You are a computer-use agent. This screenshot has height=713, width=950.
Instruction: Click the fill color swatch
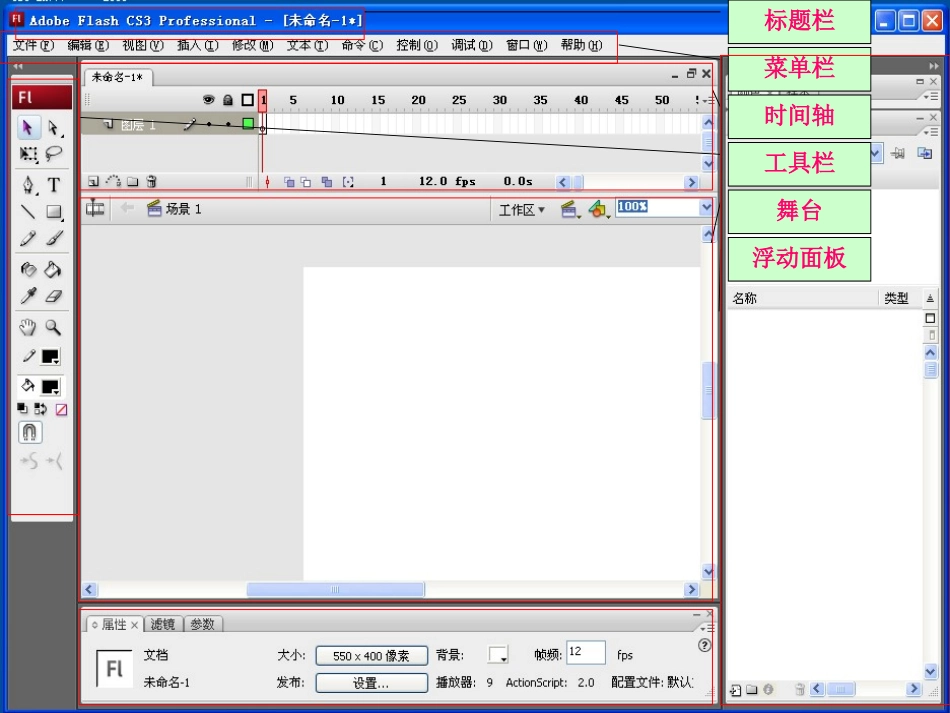point(50,386)
